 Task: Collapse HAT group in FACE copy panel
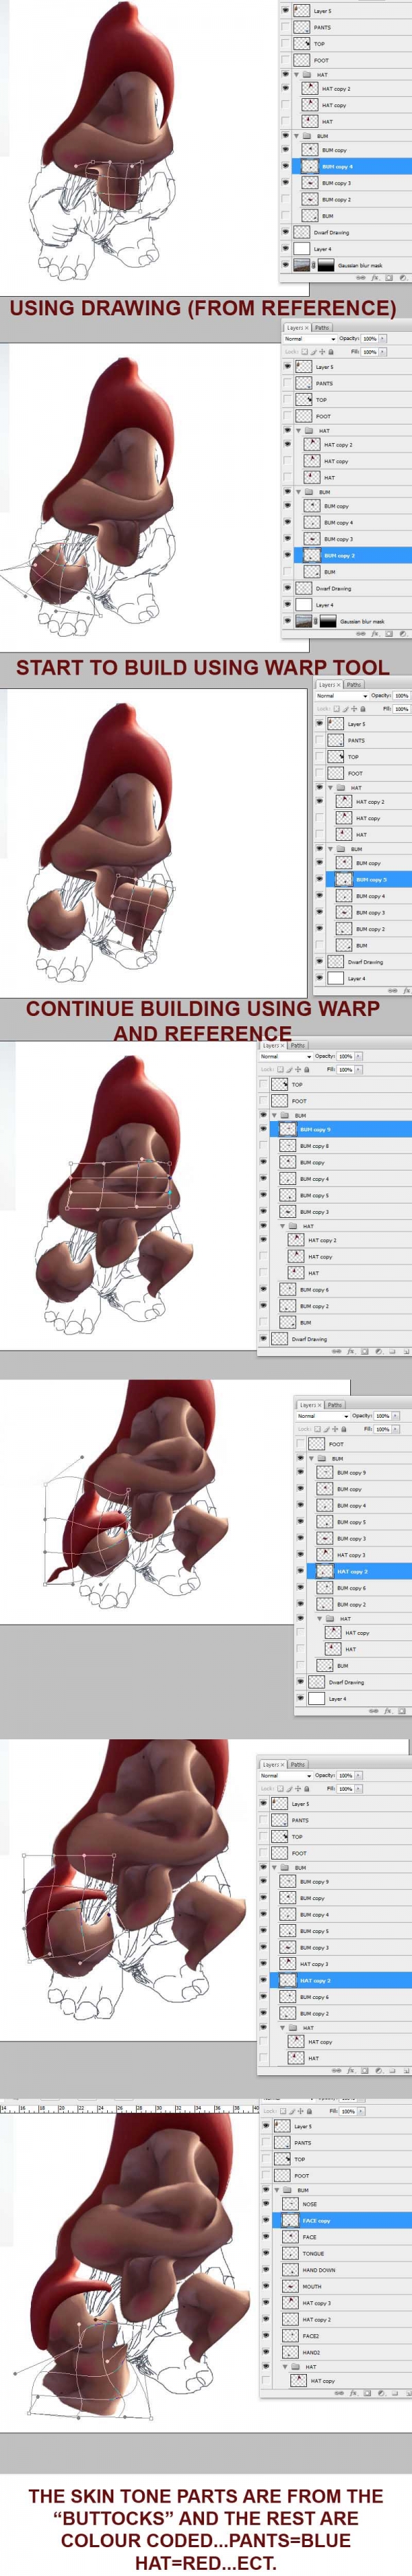285,2367
